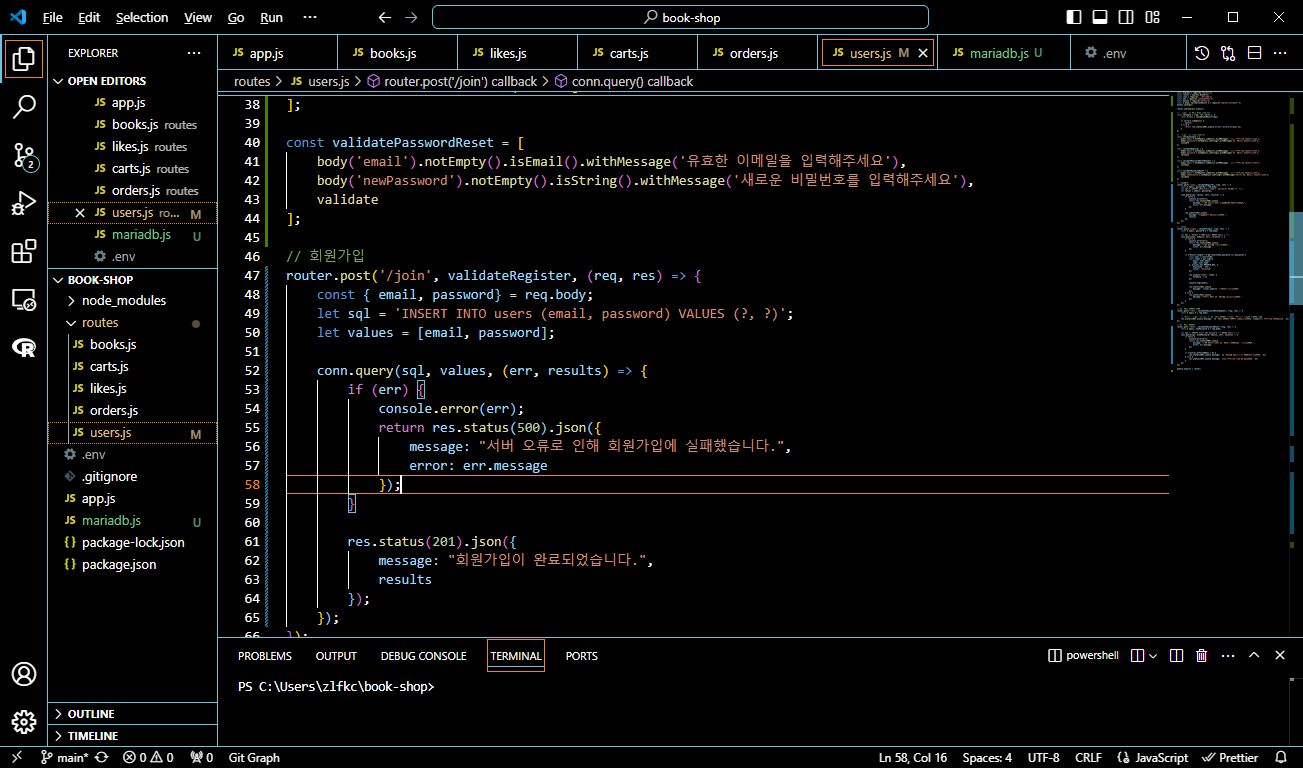
Task: Open the Extensions view icon
Action: click(x=24, y=251)
